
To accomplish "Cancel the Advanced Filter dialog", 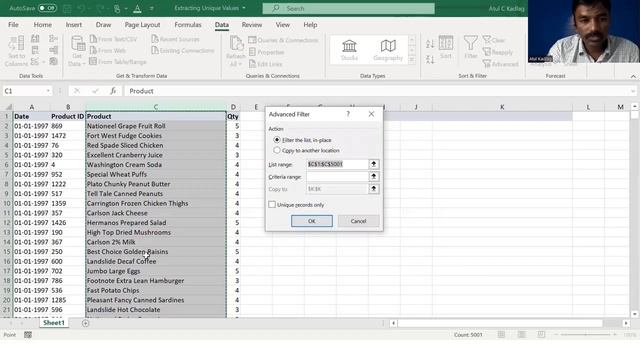I will tap(358, 221).
